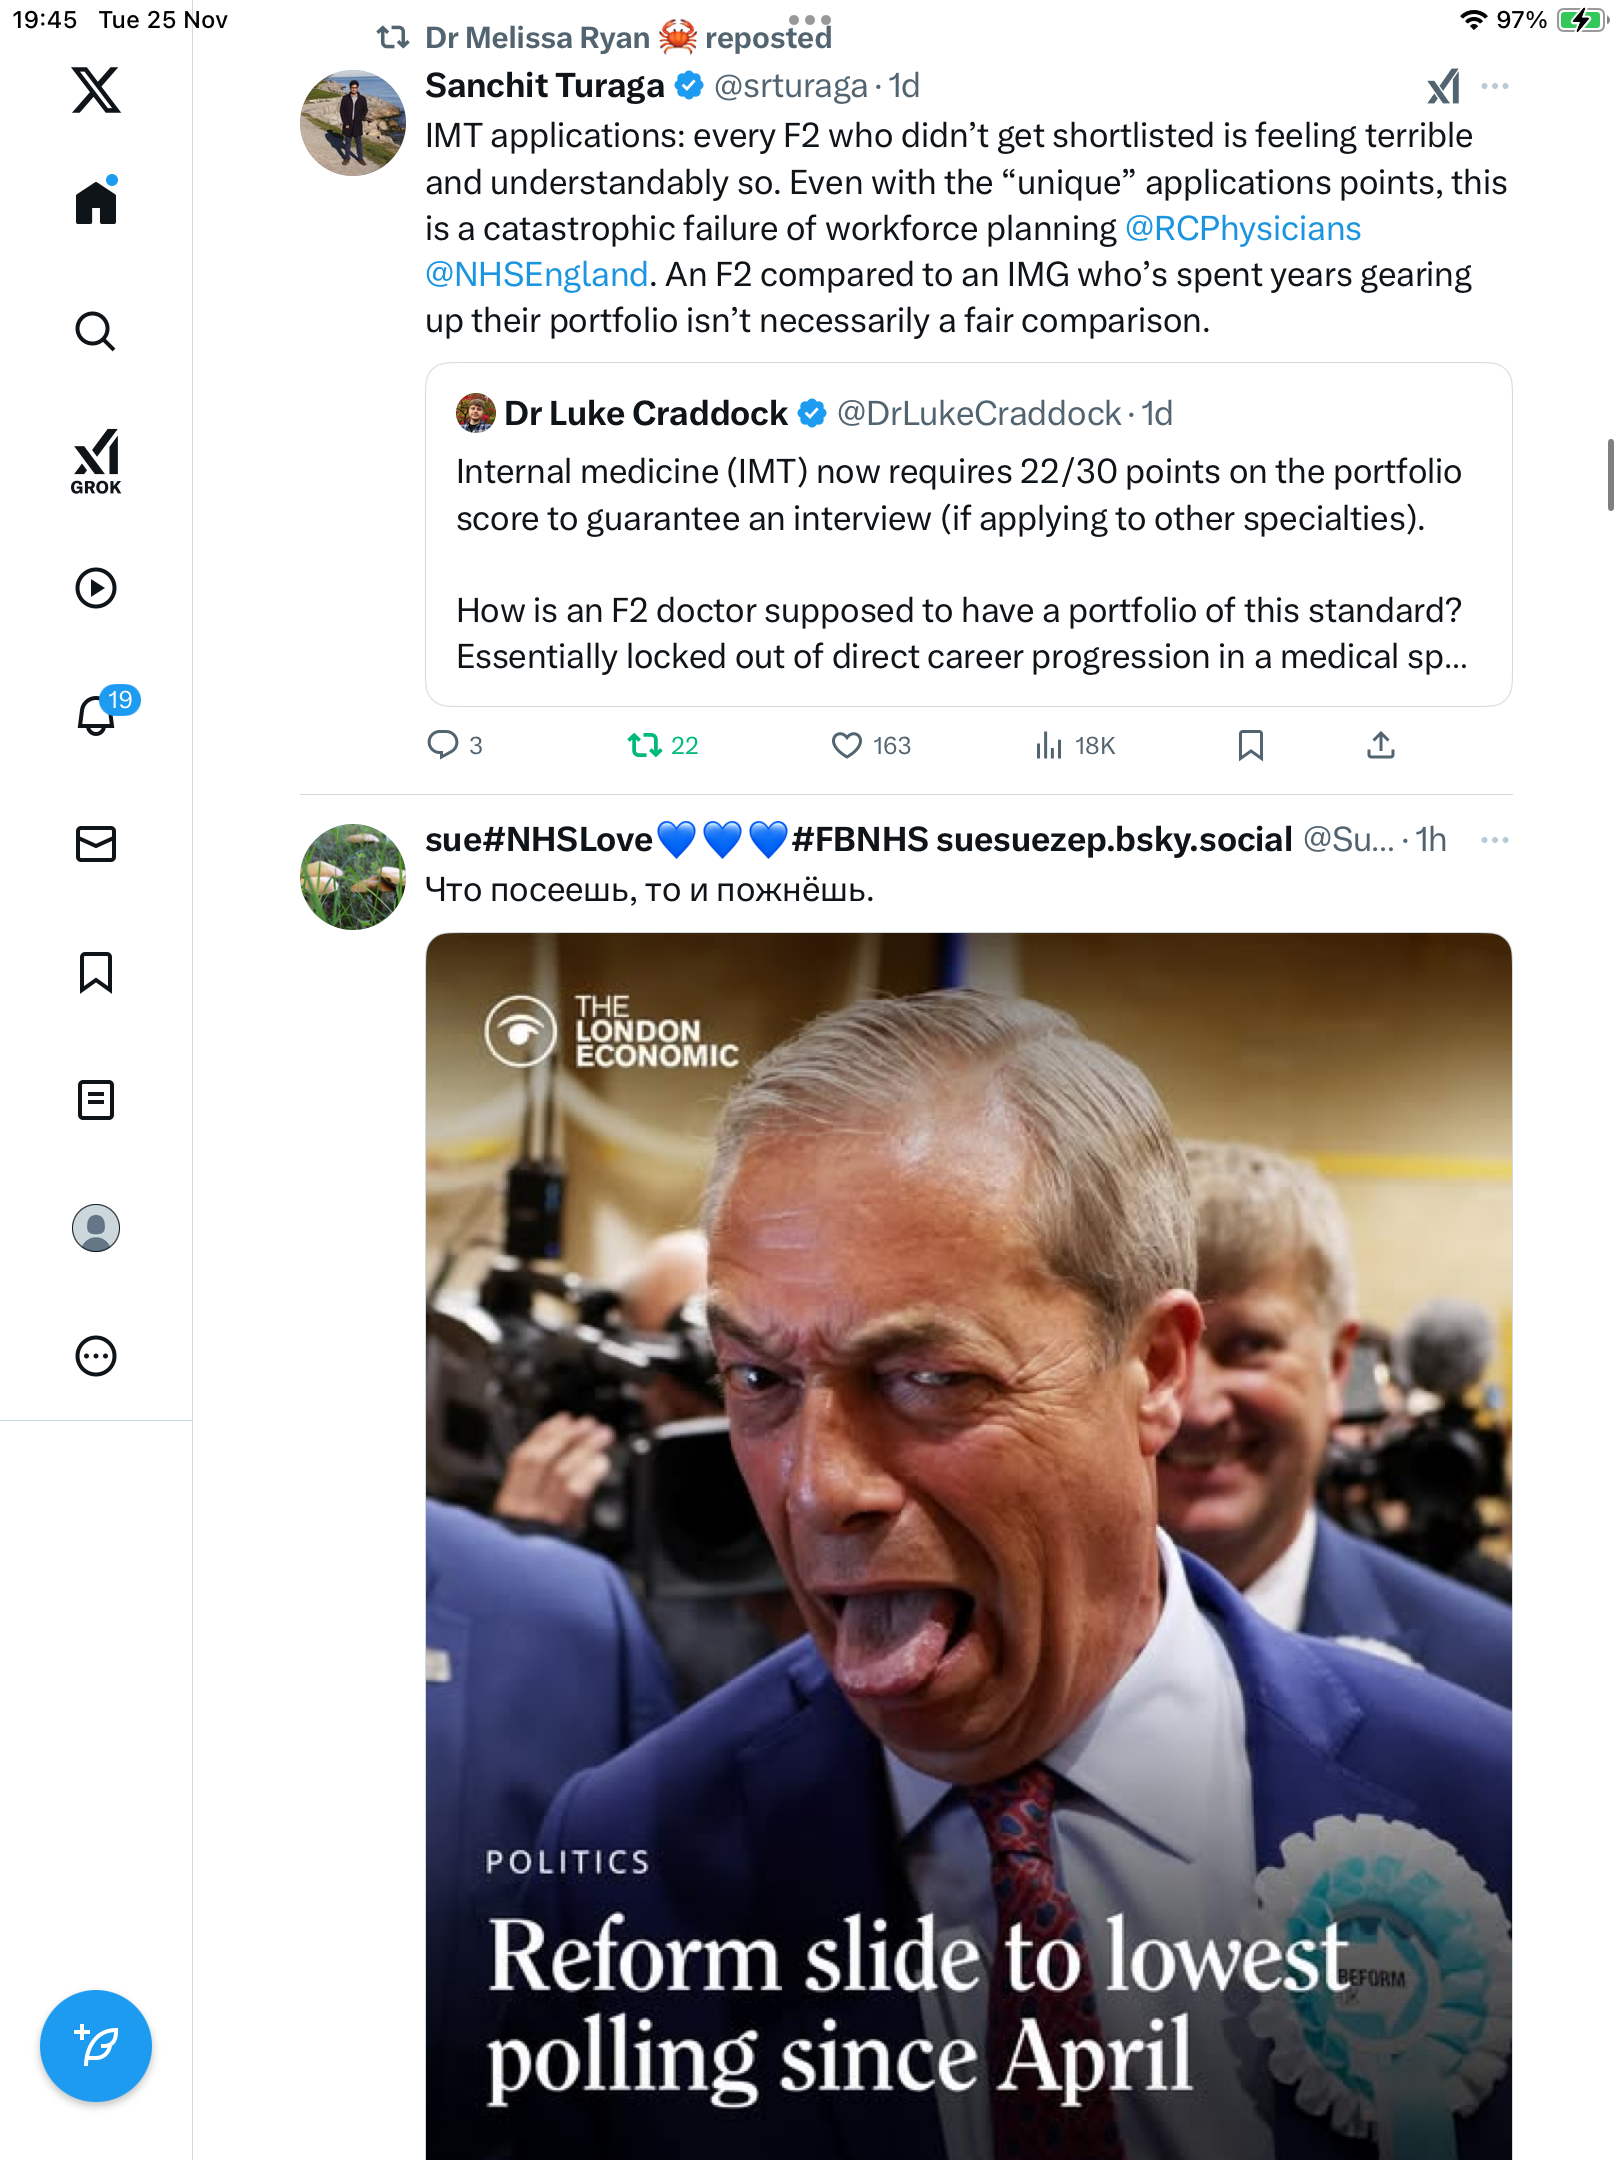The height and width of the screenshot is (2160, 1620).
Task: Tap the compose new post button
Action: click(x=96, y=2046)
